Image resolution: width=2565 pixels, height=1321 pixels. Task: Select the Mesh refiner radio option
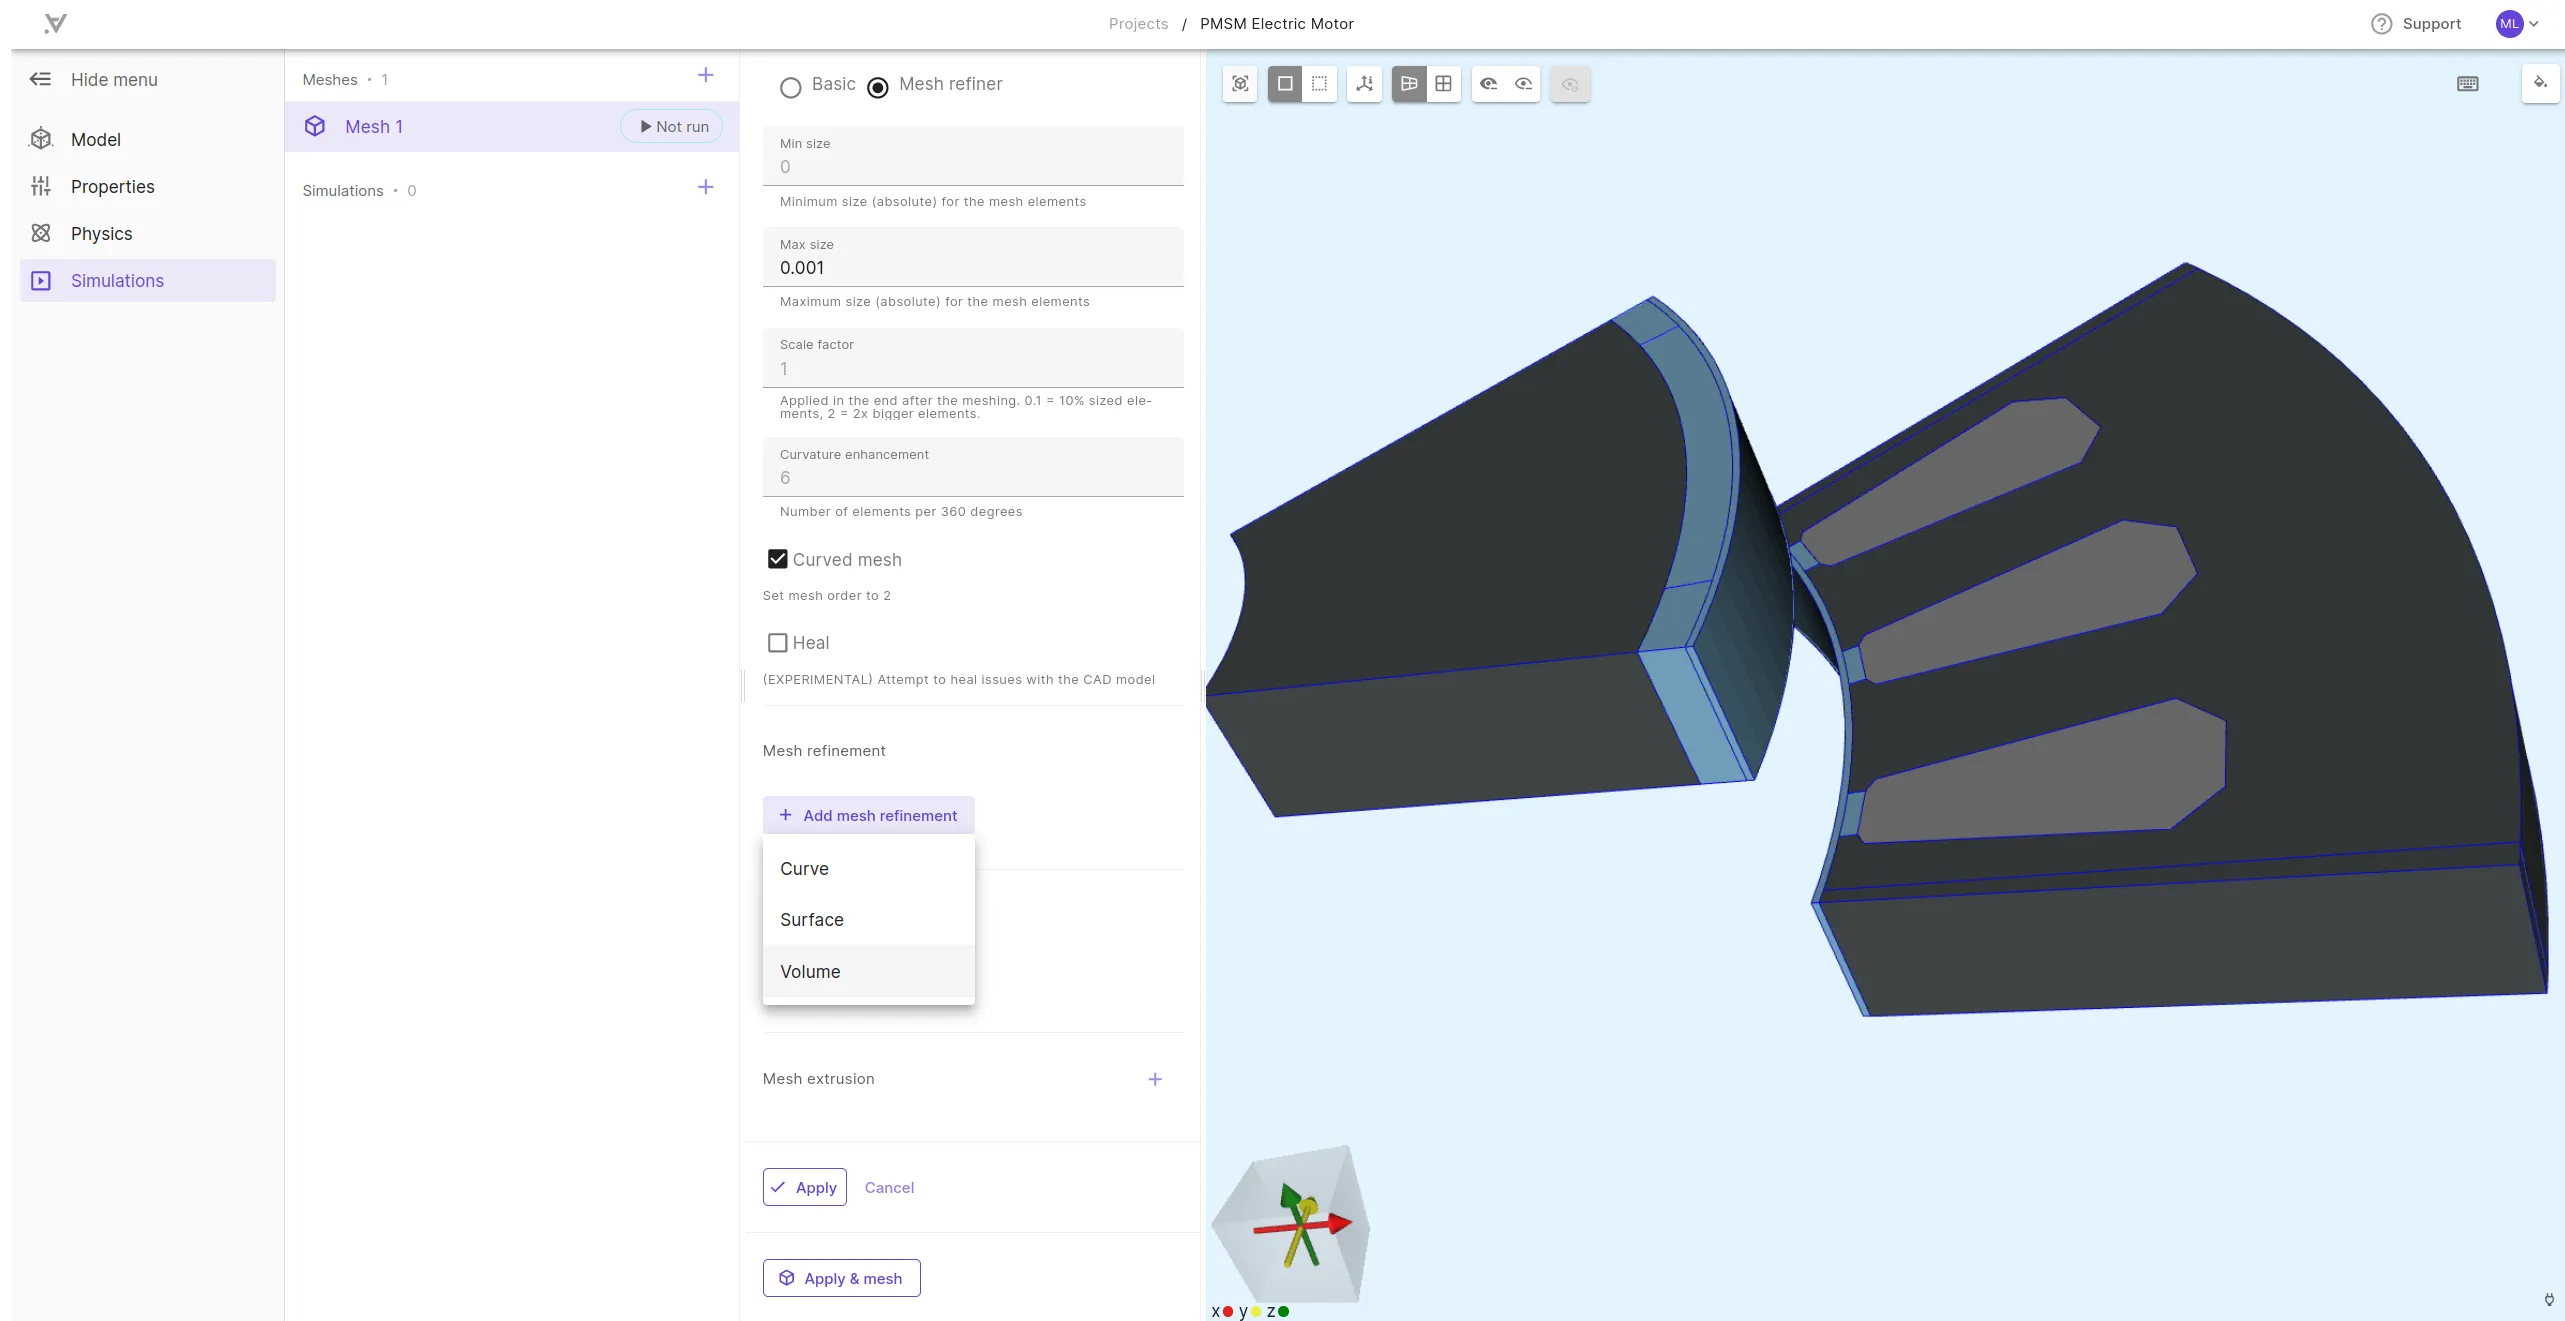click(877, 88)
